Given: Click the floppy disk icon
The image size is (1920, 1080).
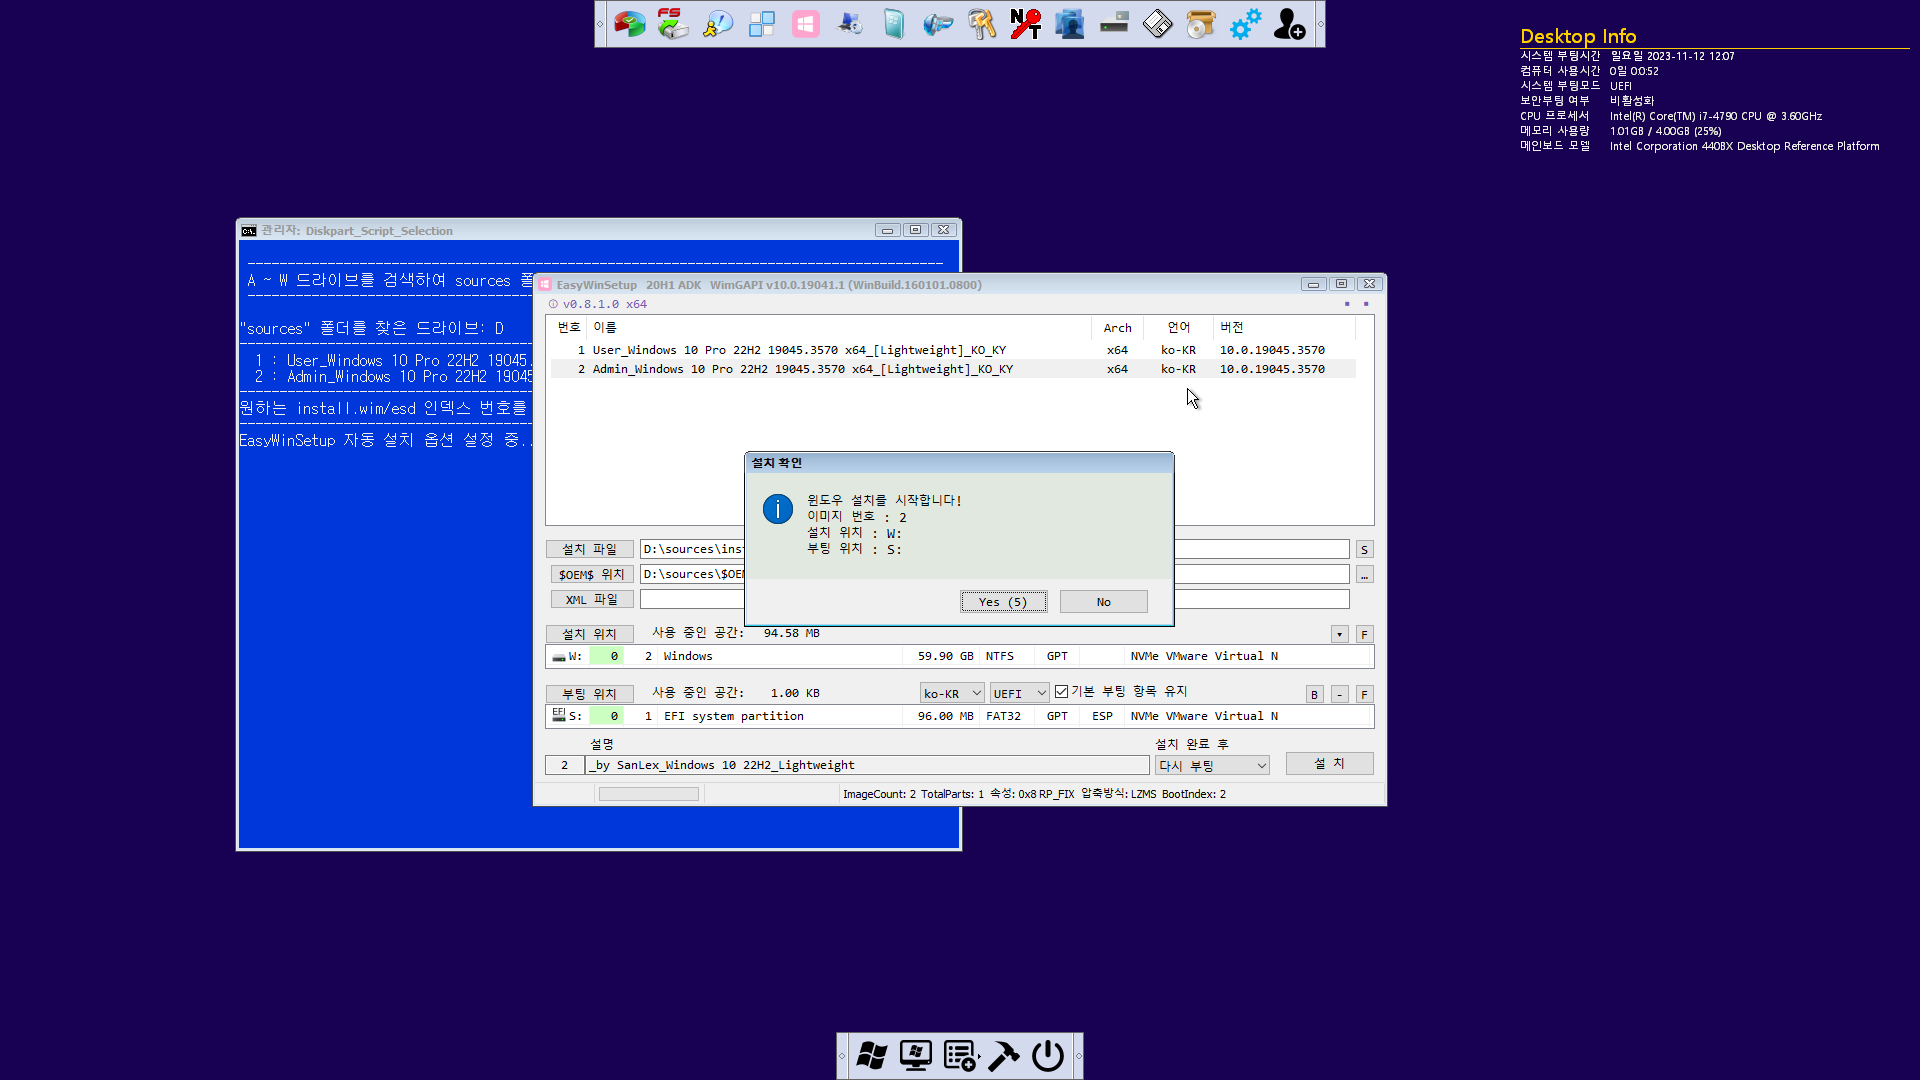Looking at the screenshot, I should tap(1158, 24).
